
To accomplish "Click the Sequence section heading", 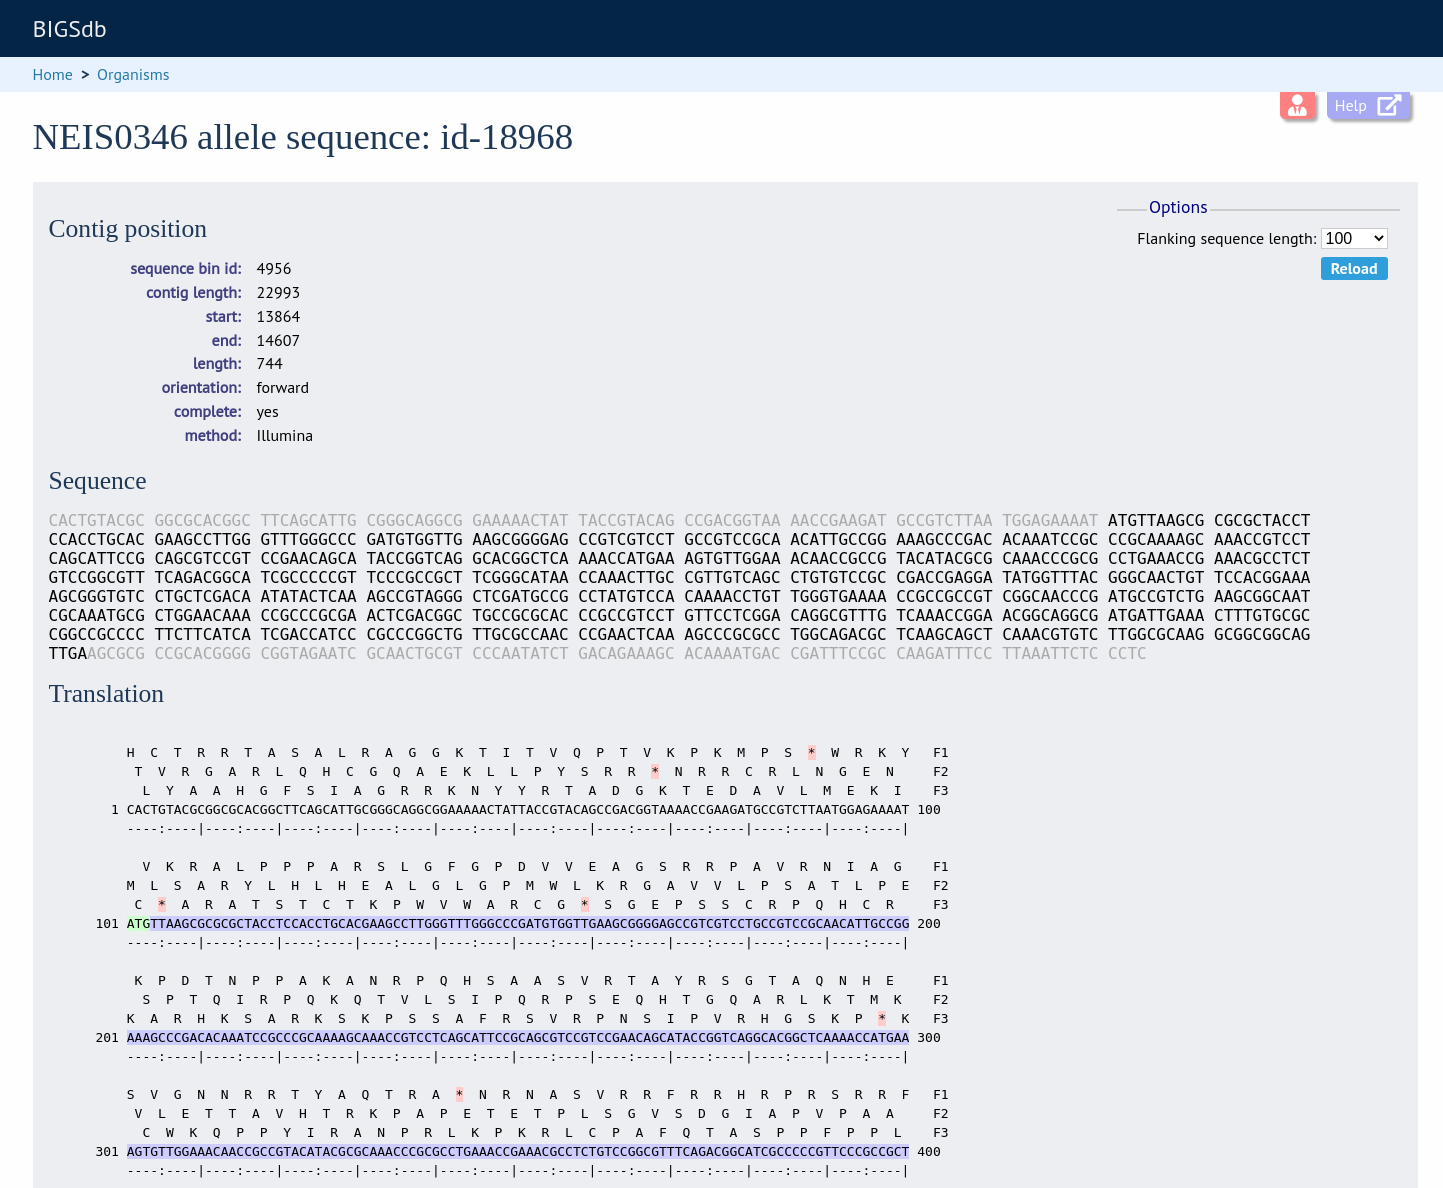I will click(x=98, y=481).
